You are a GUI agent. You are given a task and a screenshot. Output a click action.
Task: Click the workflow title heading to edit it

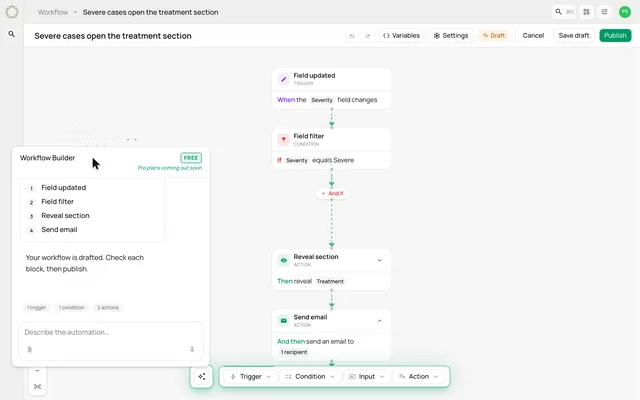[x=113, y=36]
